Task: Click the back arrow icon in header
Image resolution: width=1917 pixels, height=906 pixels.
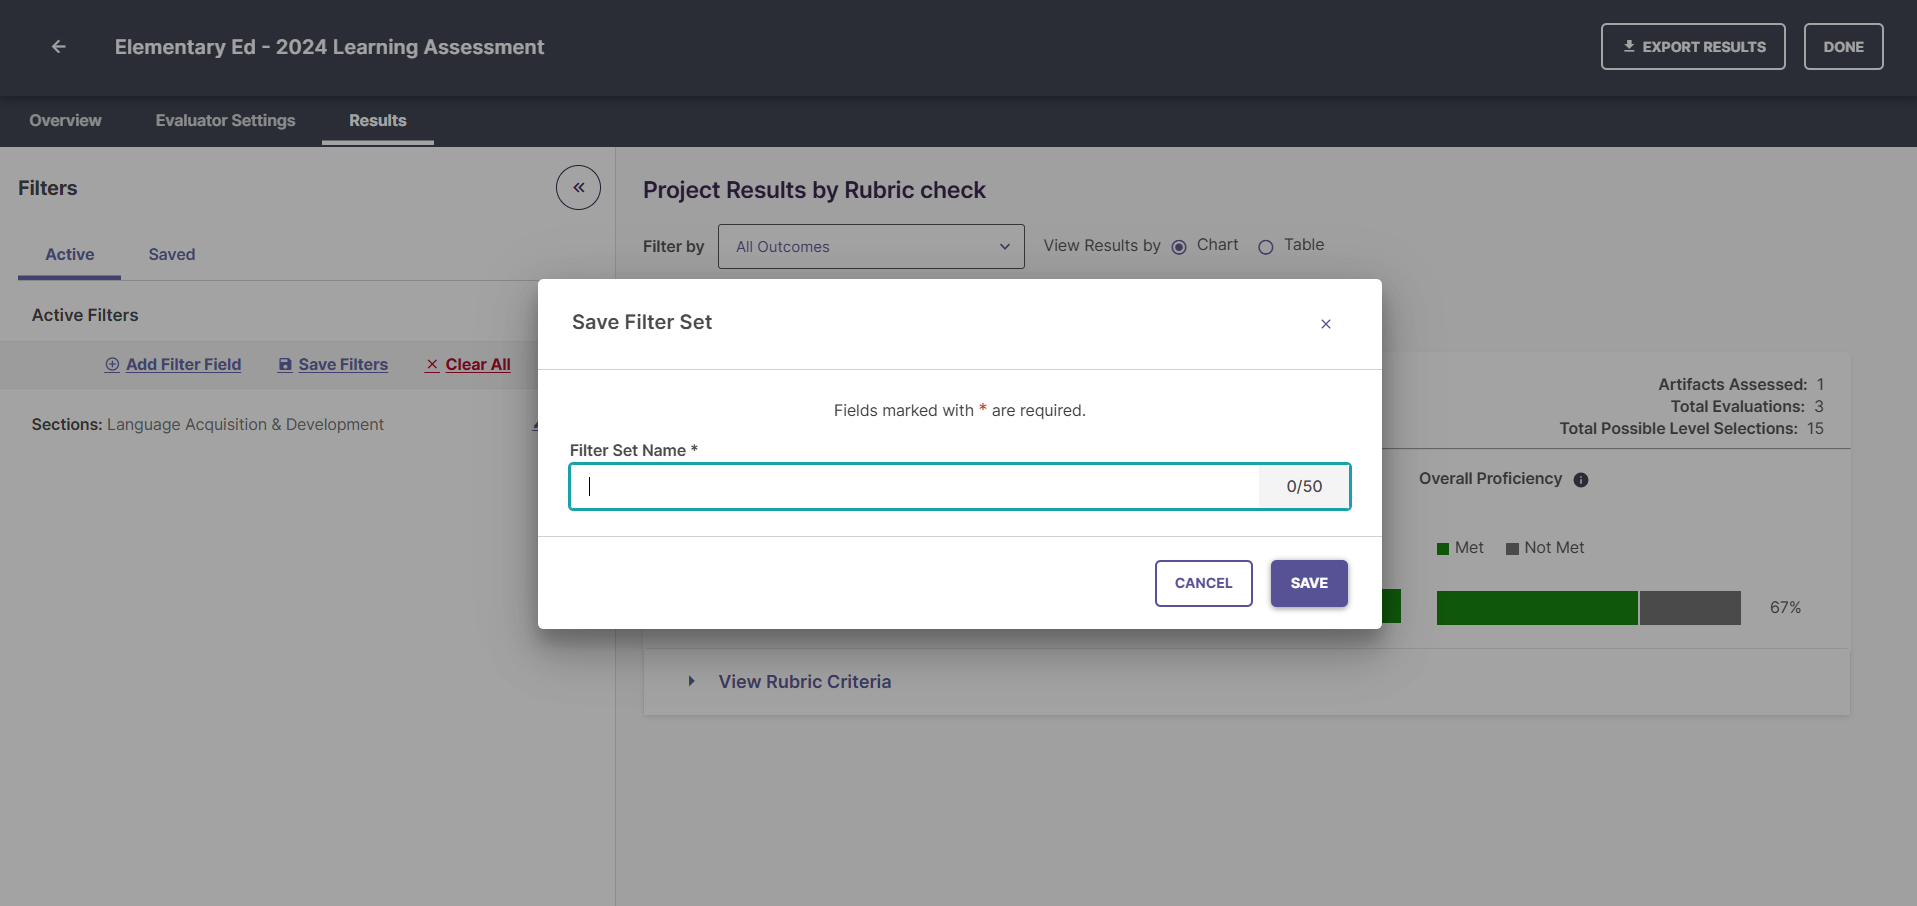Action: (59, 47)
